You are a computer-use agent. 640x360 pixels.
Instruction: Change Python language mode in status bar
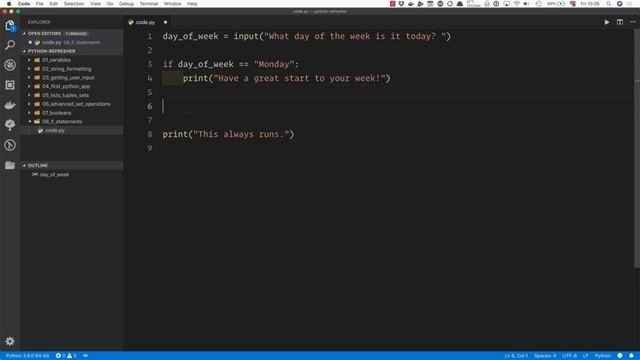tap(602, 356)
